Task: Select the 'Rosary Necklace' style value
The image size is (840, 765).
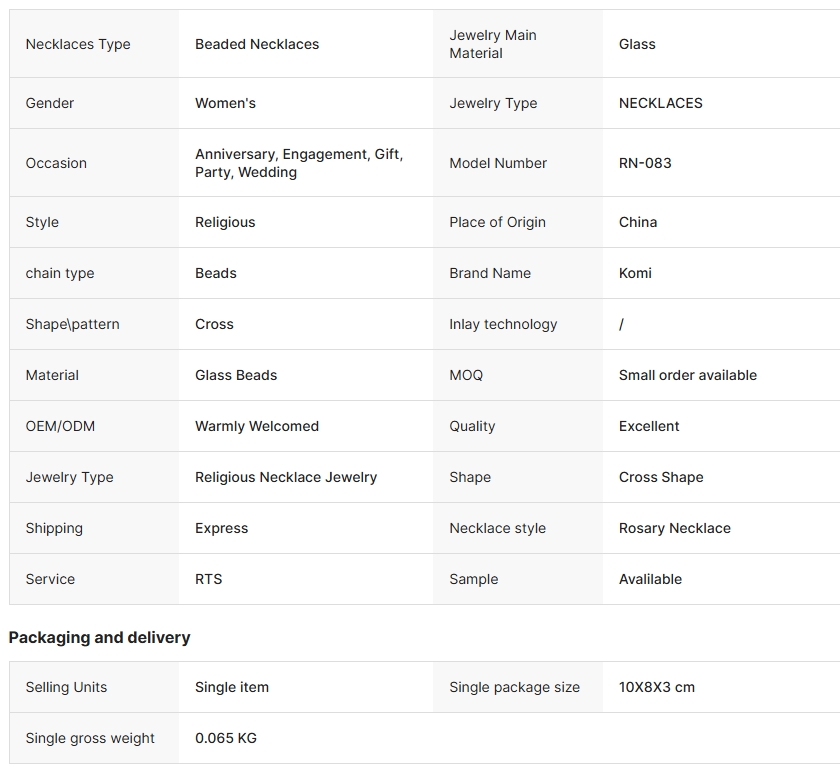Action: (x=674, y=528)
